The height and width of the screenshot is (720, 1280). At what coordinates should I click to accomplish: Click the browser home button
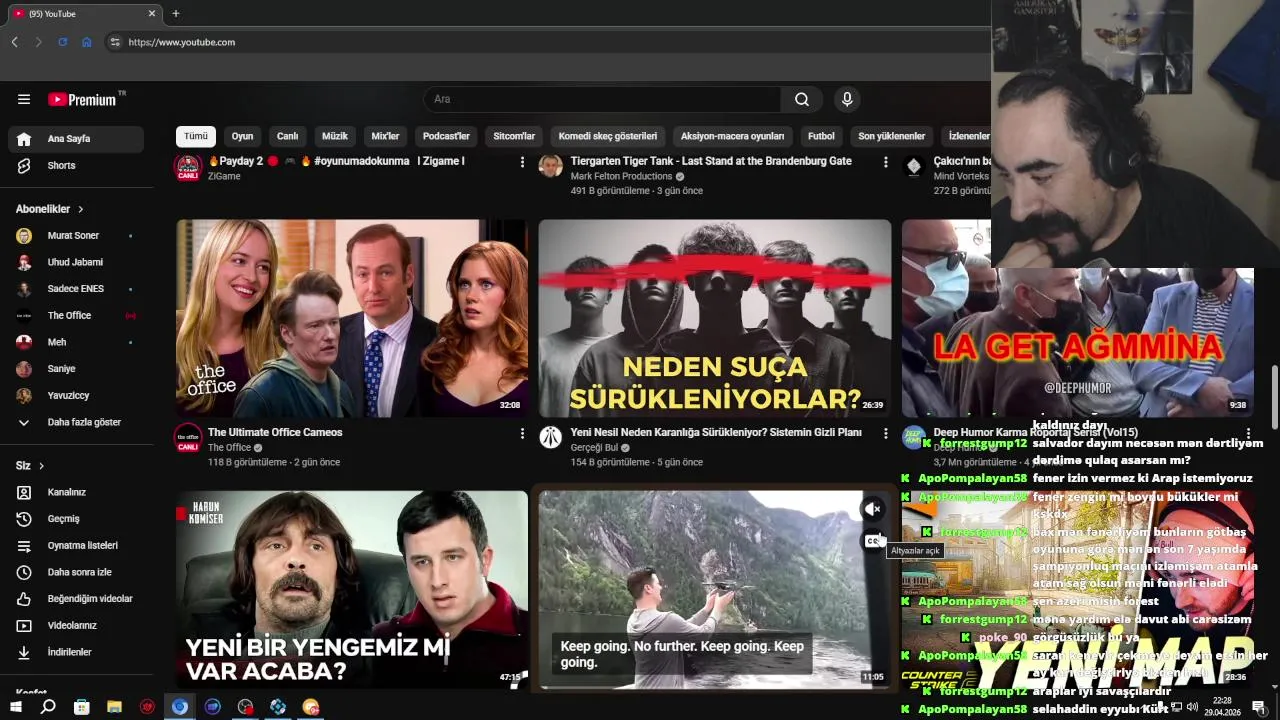point(86,42)
